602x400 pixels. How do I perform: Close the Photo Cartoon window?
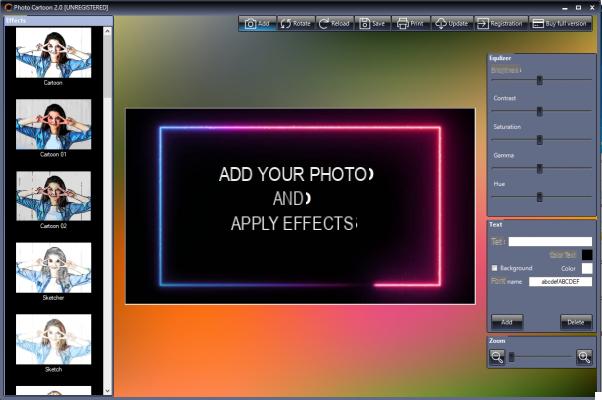pyautogui.click(x=592, y=8)
